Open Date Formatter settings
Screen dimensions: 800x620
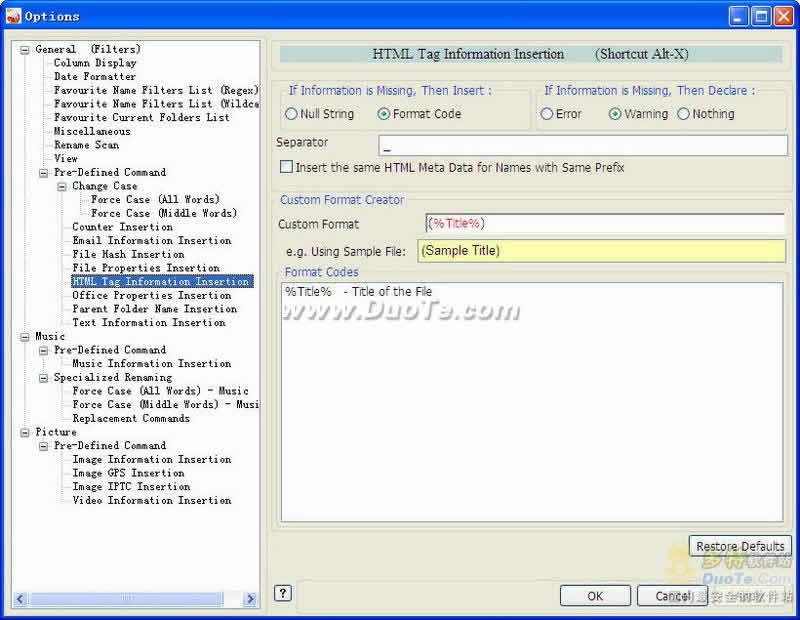(95, 77)
